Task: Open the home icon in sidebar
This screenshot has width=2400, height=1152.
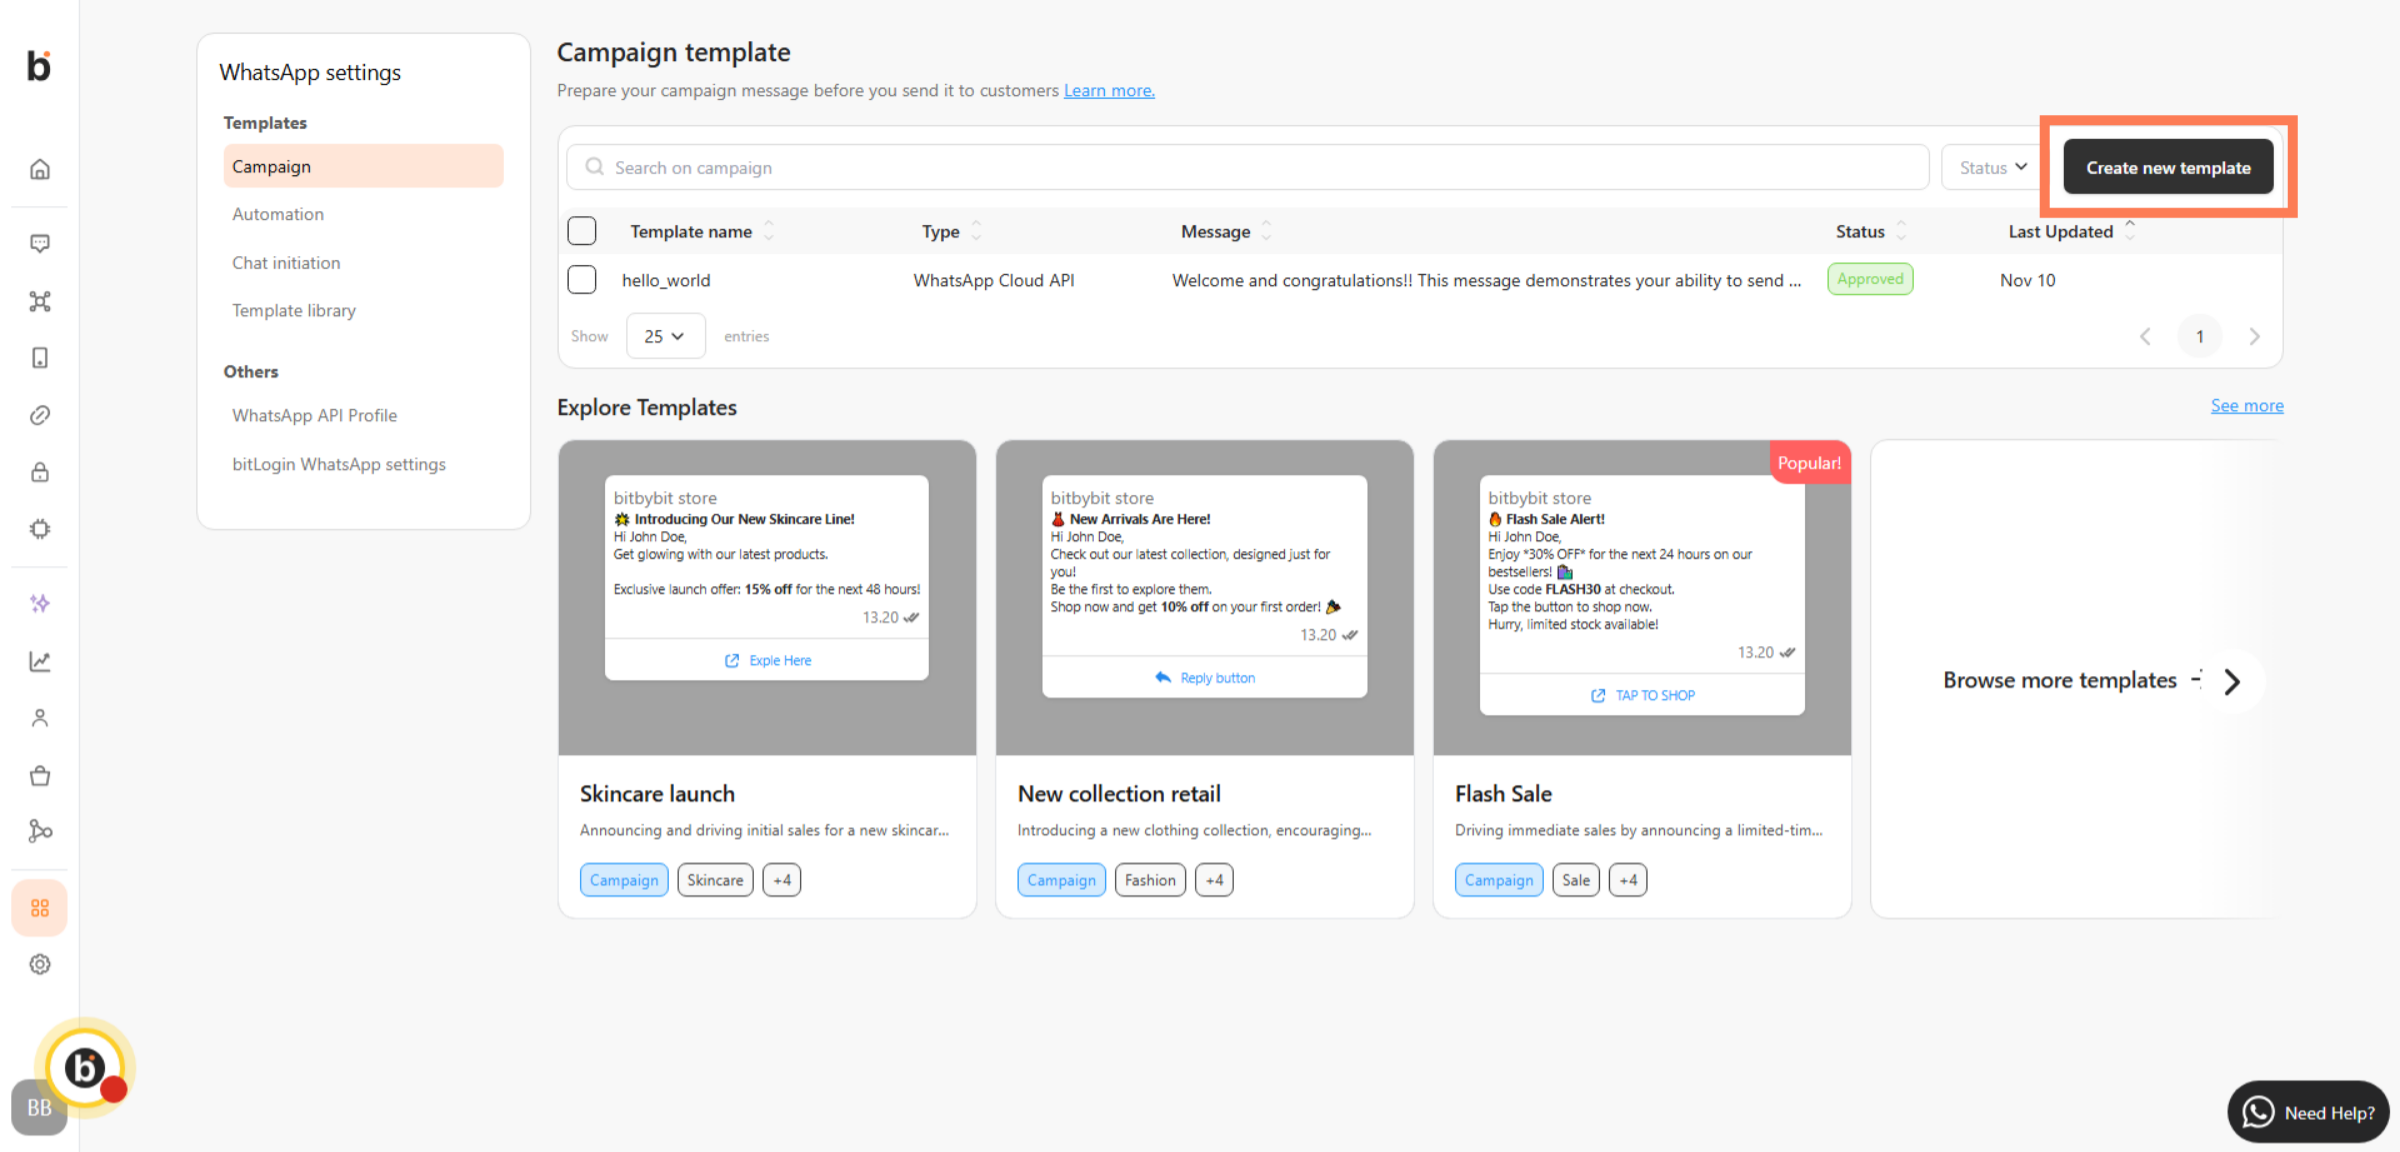Action: click(x=40, y=169)
